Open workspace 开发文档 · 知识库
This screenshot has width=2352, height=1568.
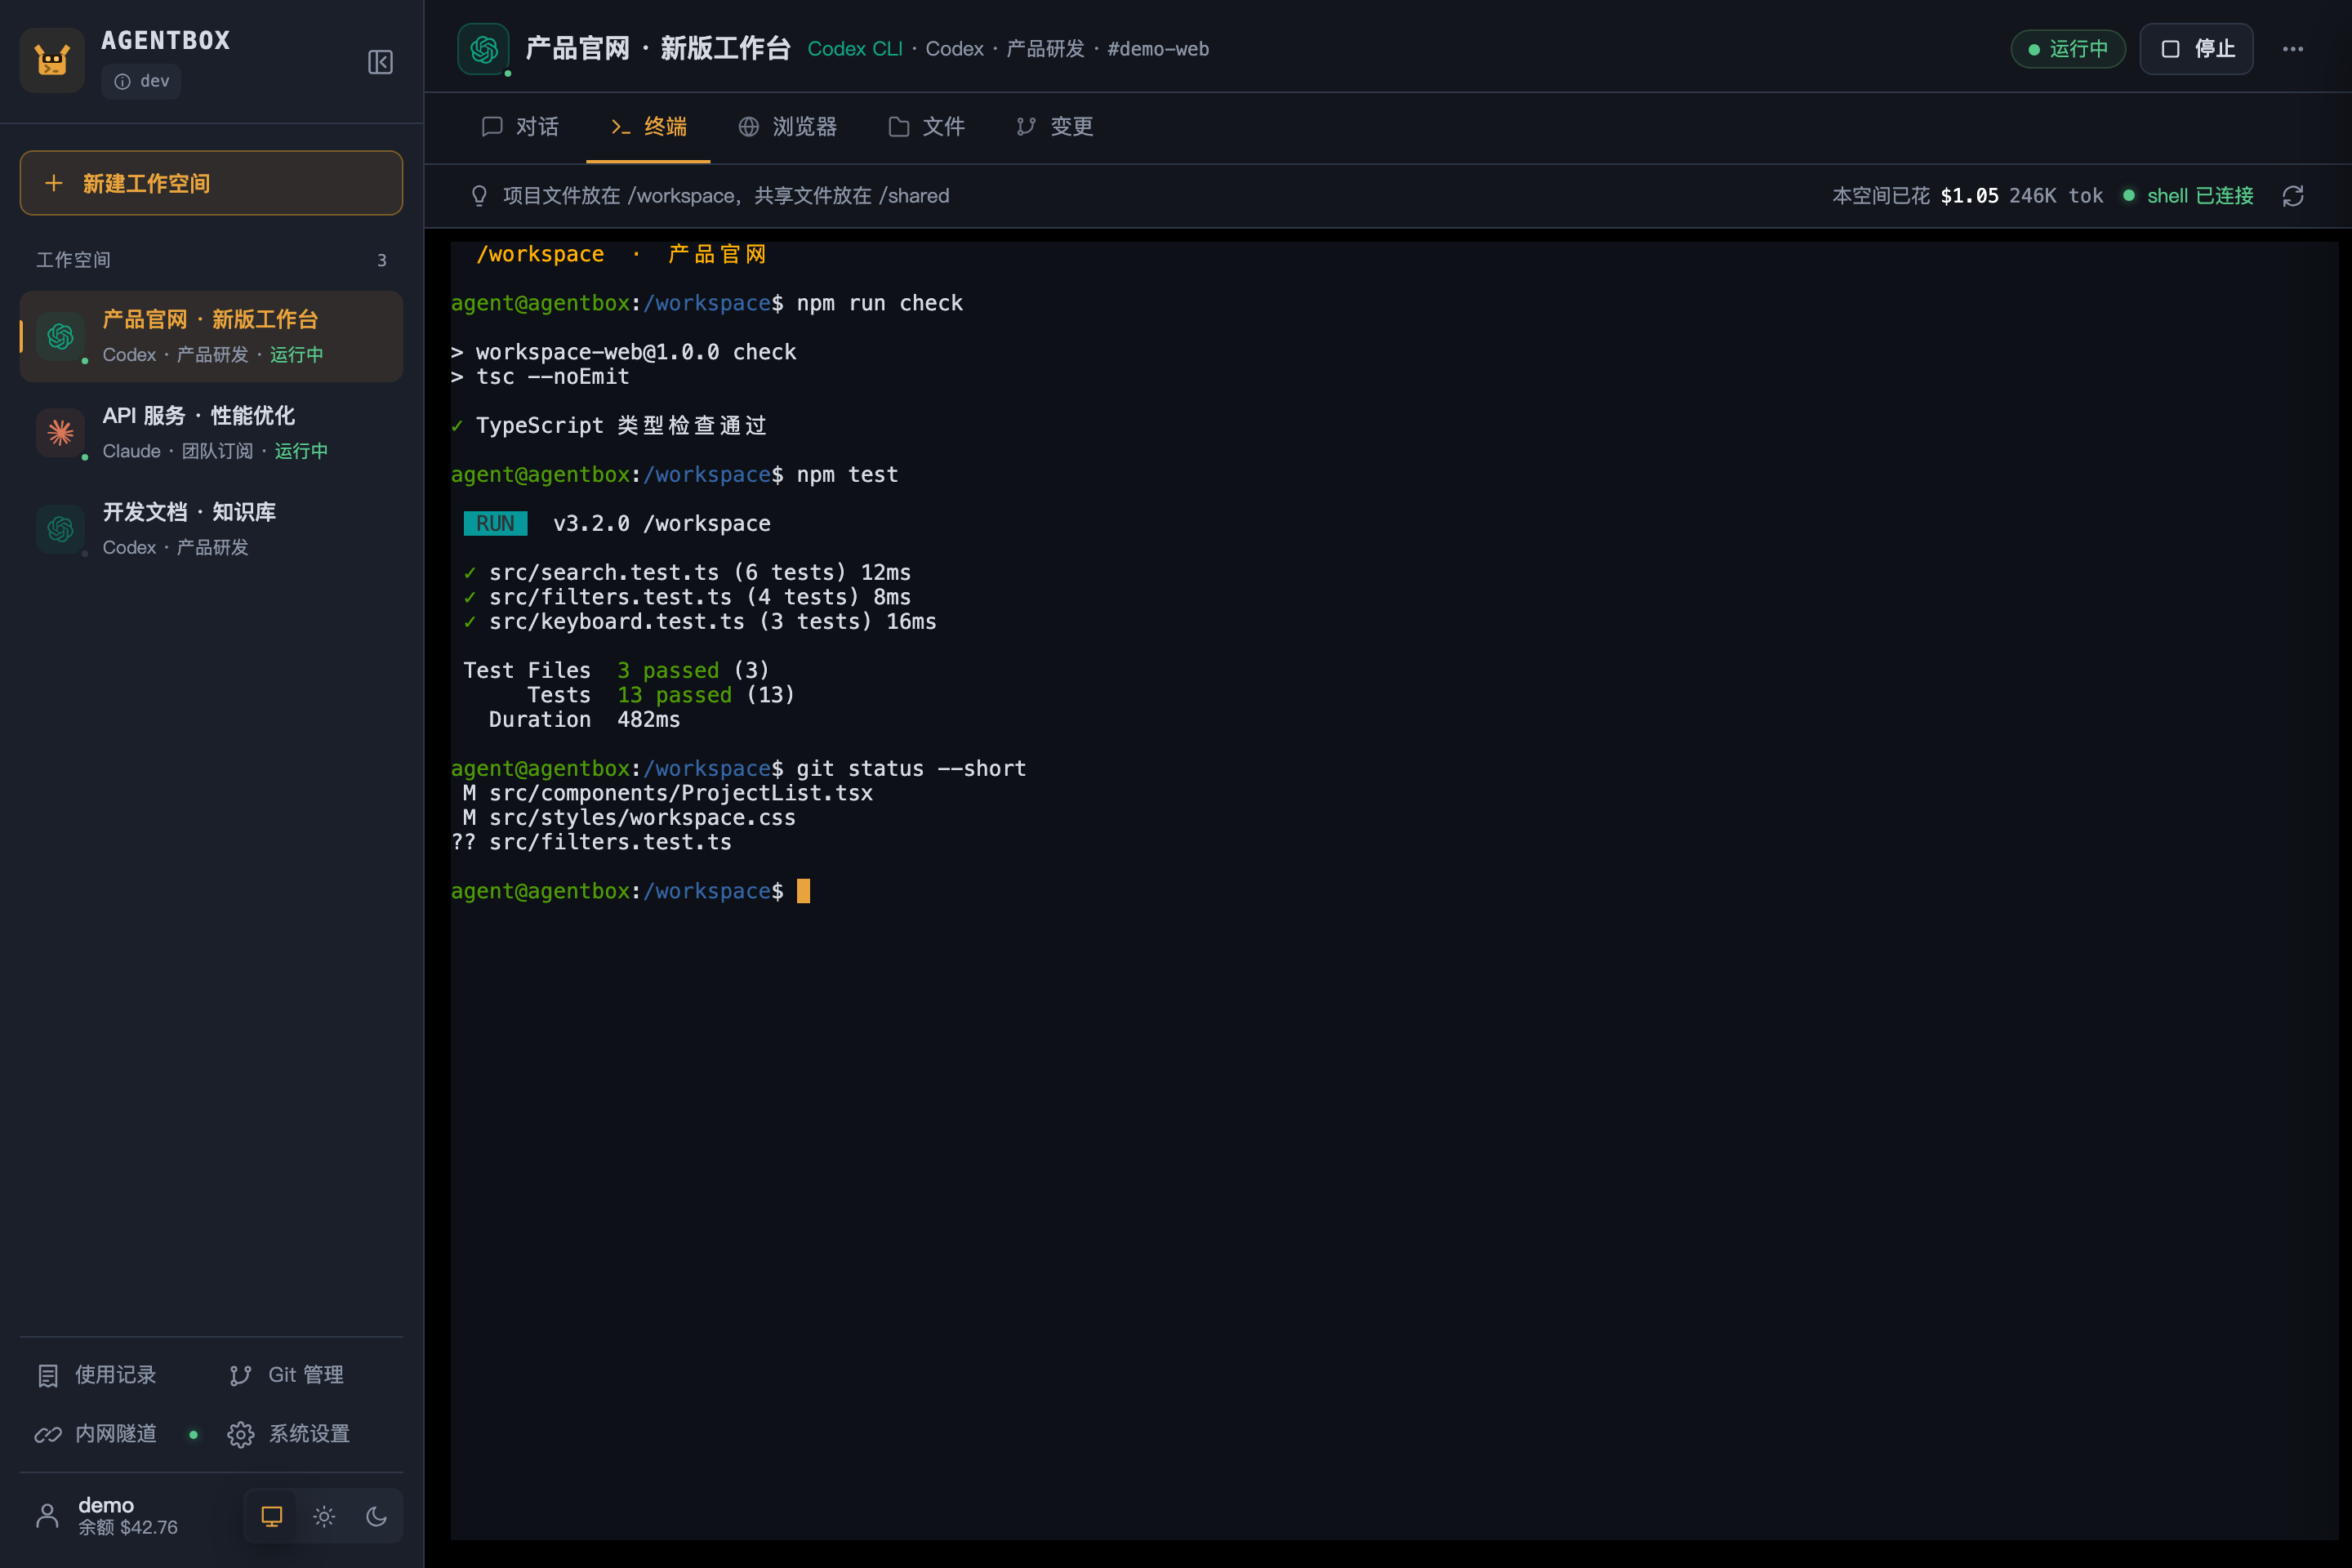tap(211, 528)
